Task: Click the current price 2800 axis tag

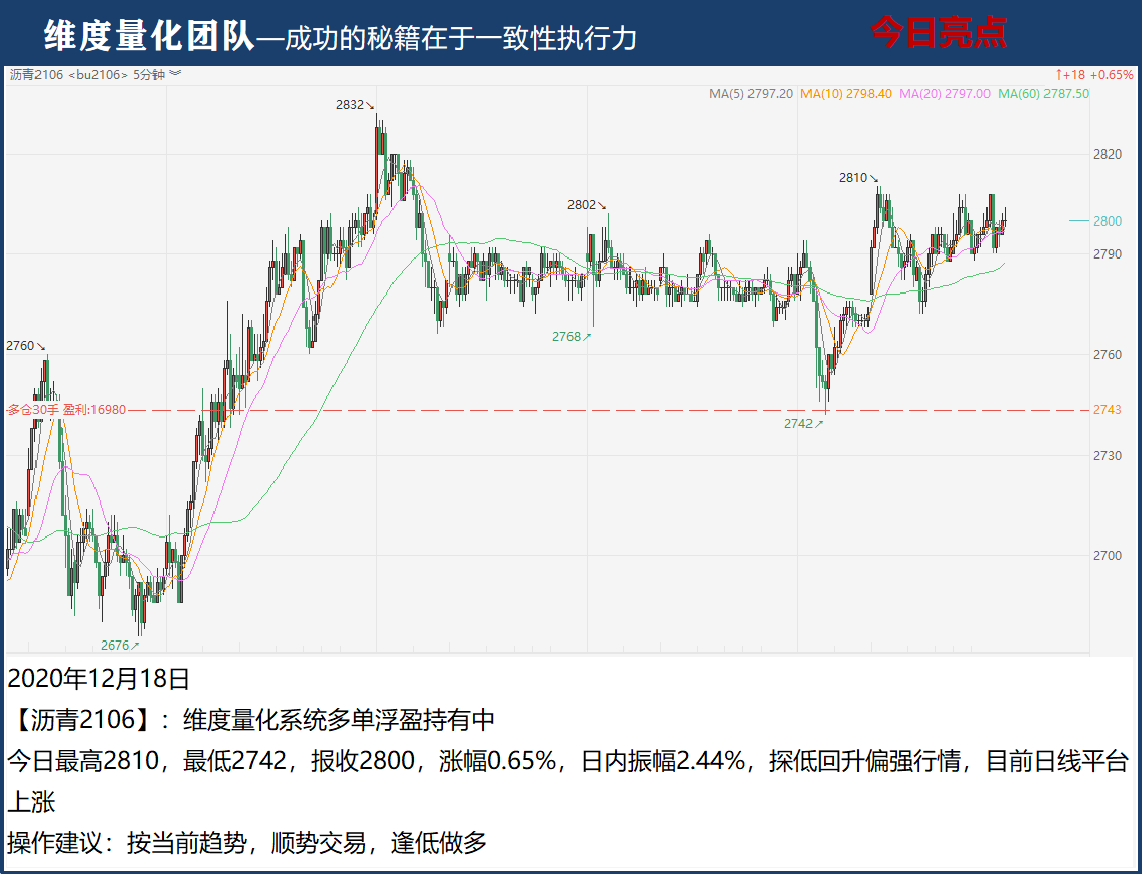Action: (1107, 221)
